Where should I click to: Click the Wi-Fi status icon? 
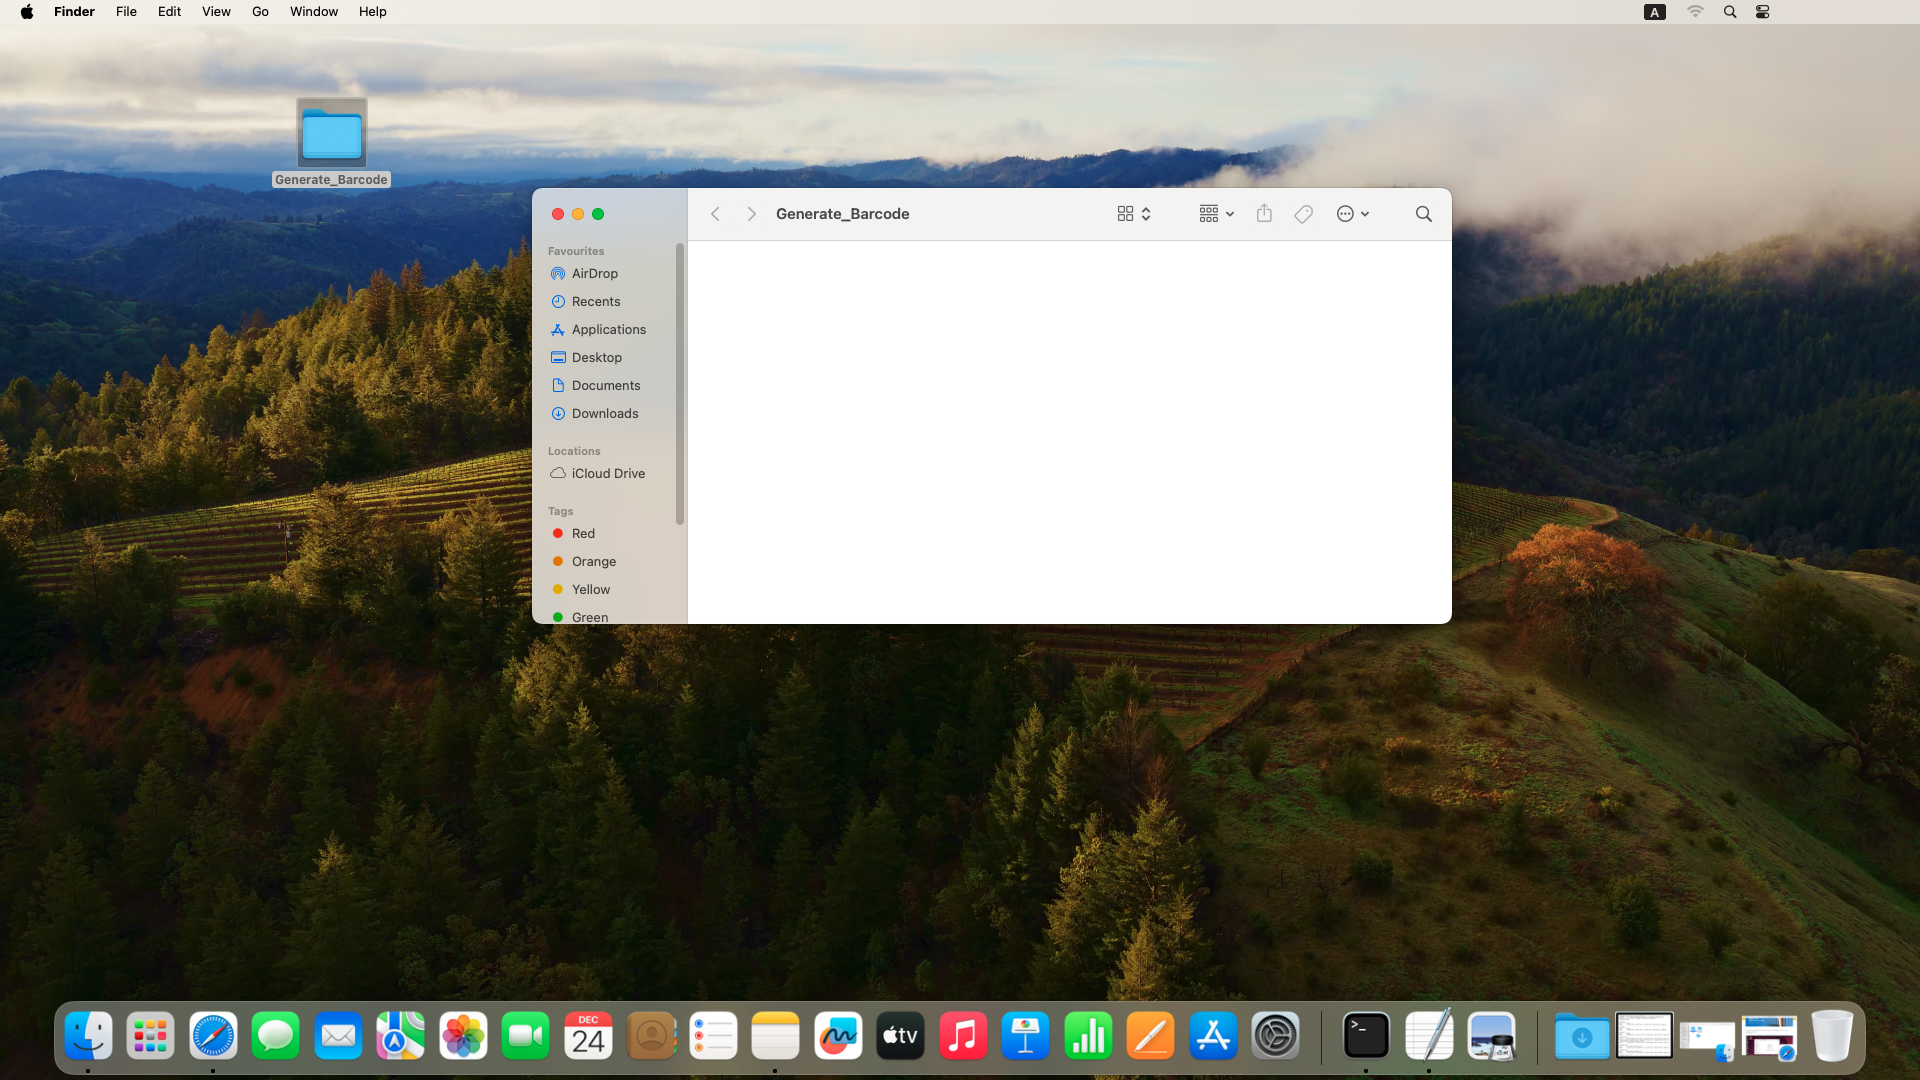[1695, 12]
